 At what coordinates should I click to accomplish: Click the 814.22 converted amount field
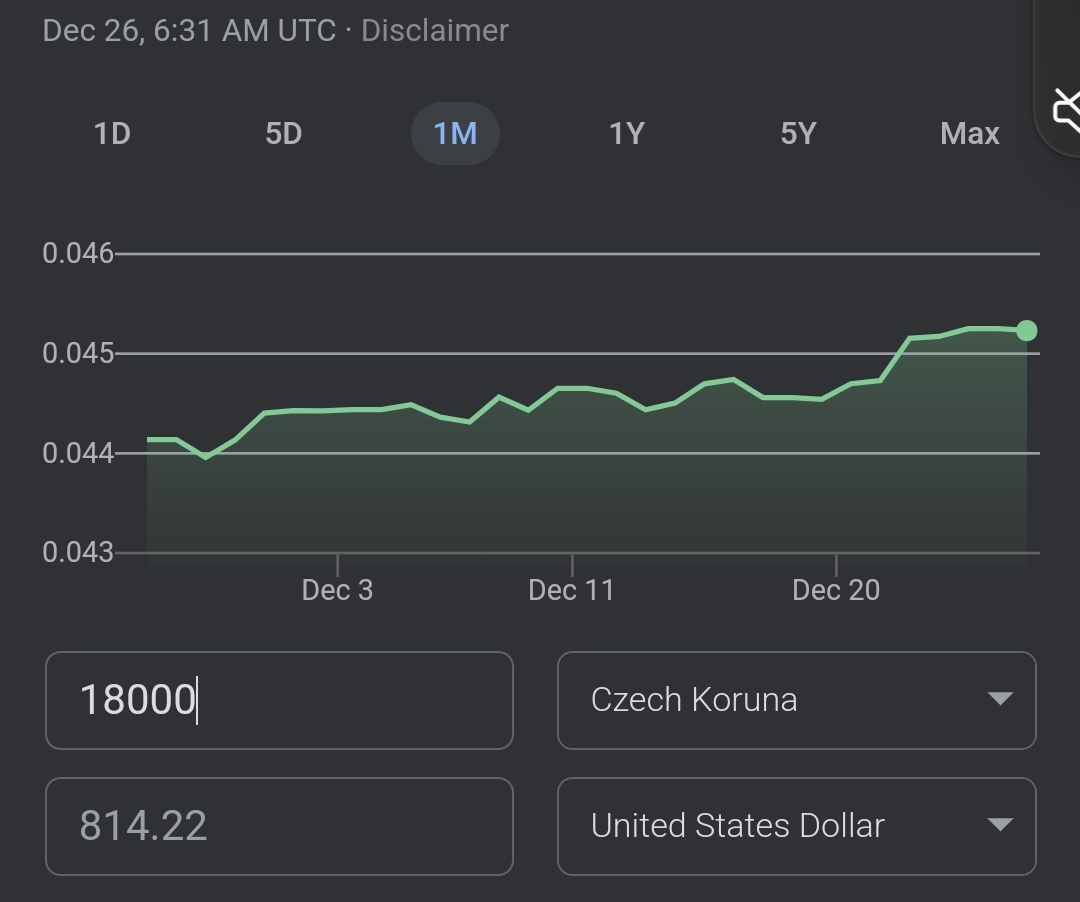(279, 826)
